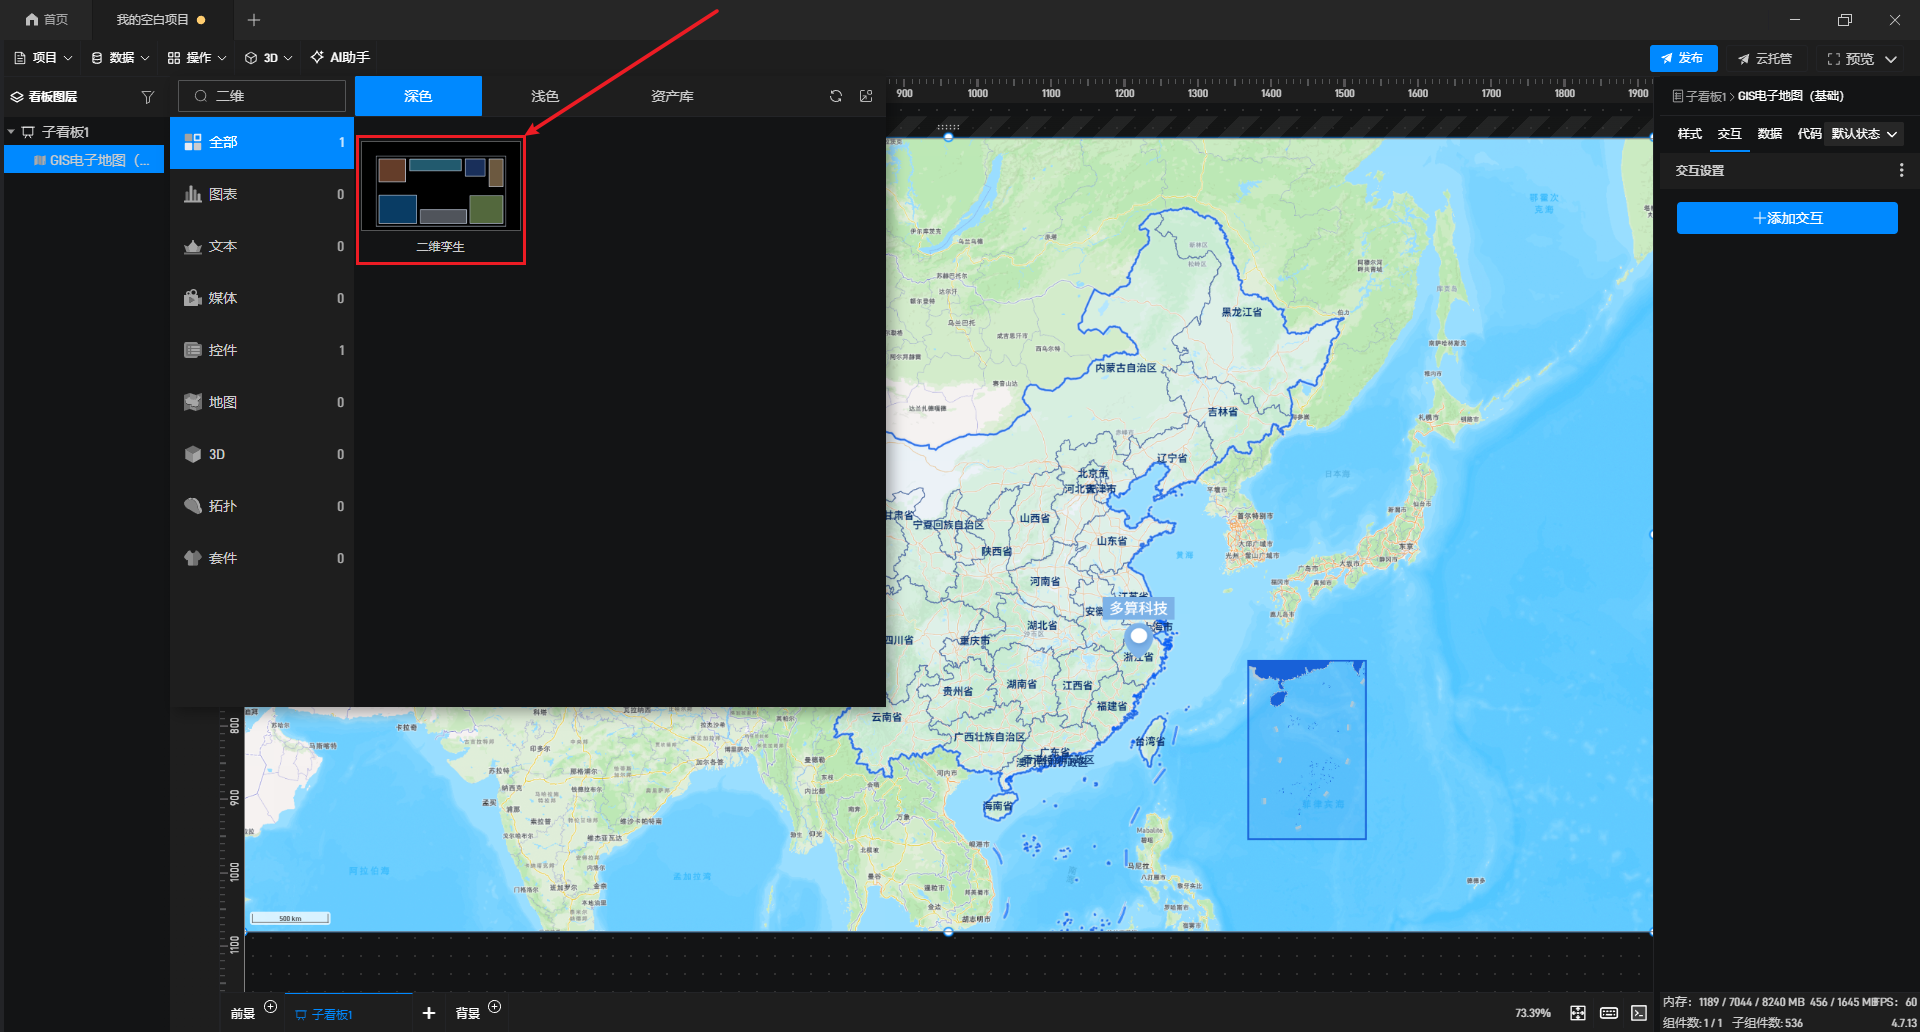Switch to the 浅色 light theme tab

click(x=545, y=96)
